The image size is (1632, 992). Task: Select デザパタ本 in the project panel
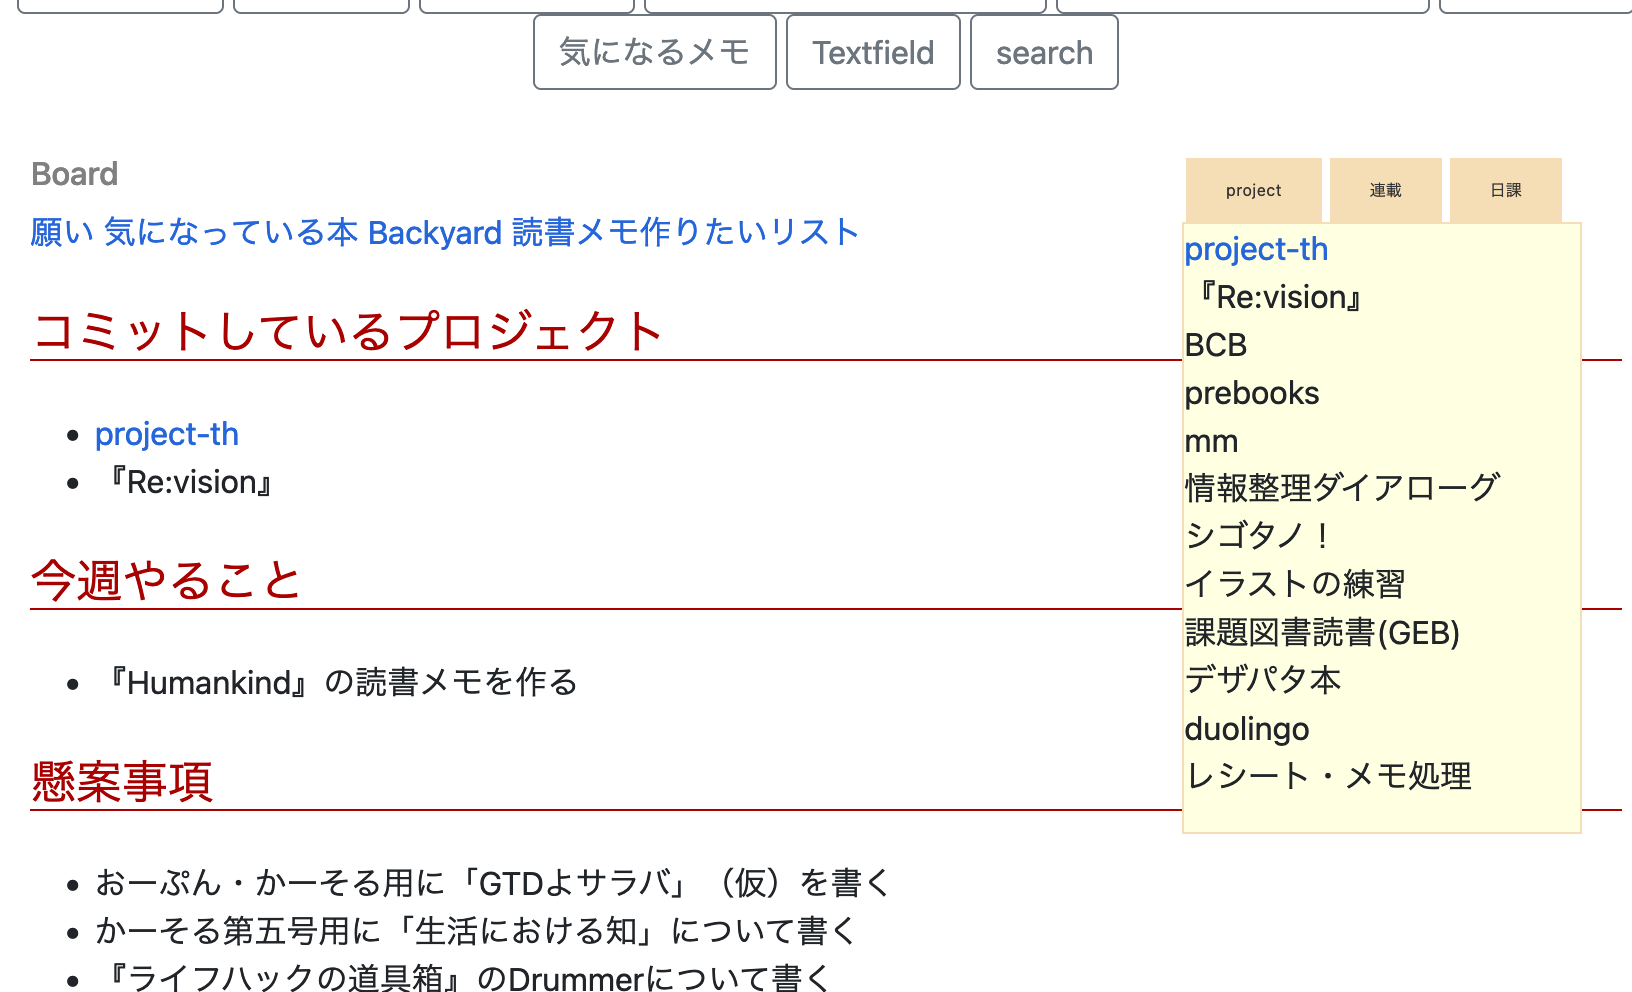[x=1263, y=680]
